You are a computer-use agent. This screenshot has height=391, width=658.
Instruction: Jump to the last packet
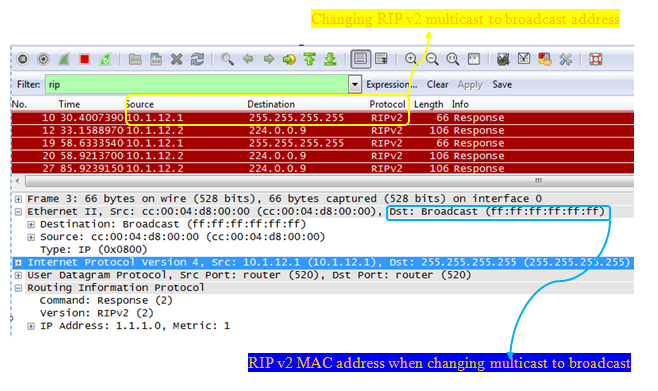tap(331, 59)
